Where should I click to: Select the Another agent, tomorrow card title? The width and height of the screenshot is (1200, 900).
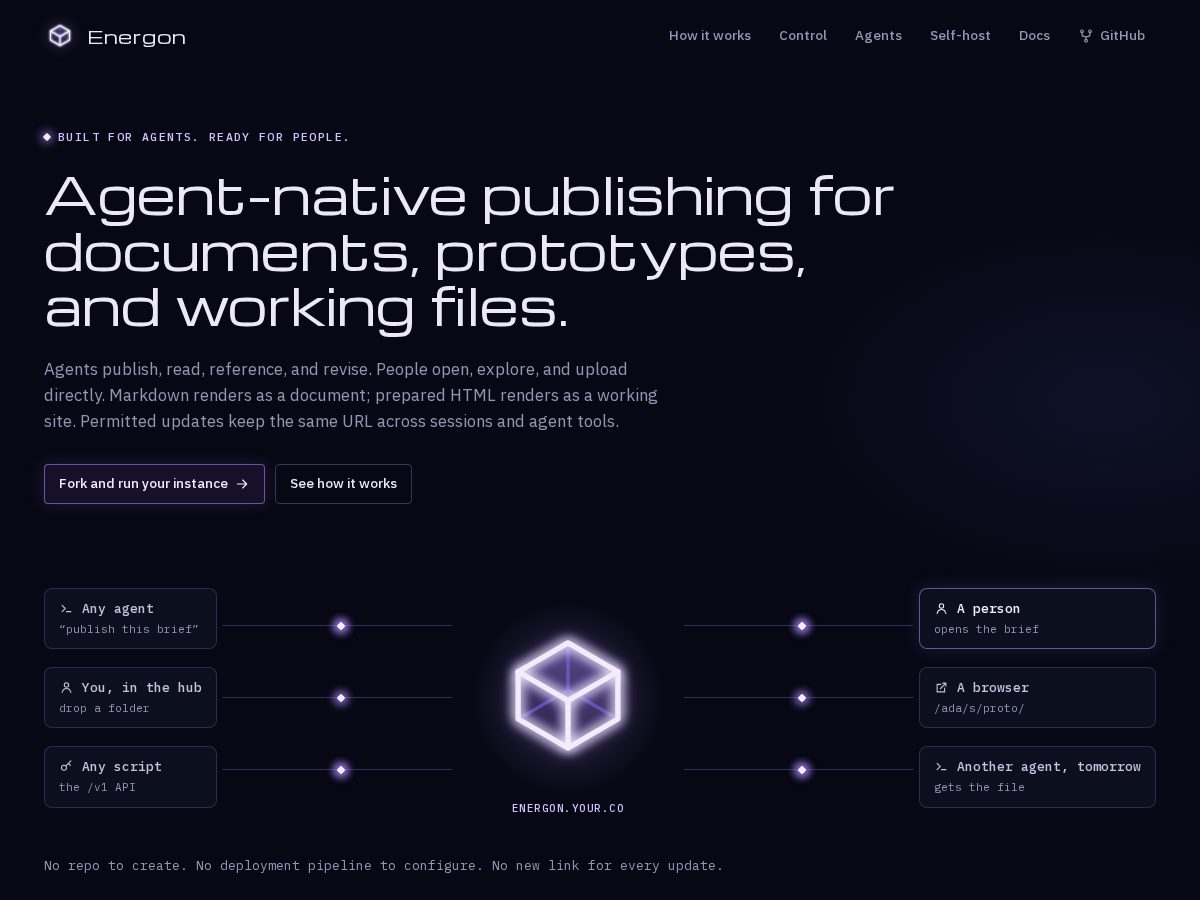(x=1049, y=767)
